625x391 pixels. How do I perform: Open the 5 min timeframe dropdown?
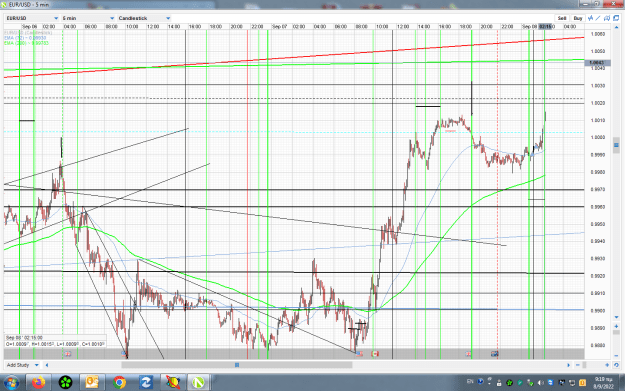point(88,18)
